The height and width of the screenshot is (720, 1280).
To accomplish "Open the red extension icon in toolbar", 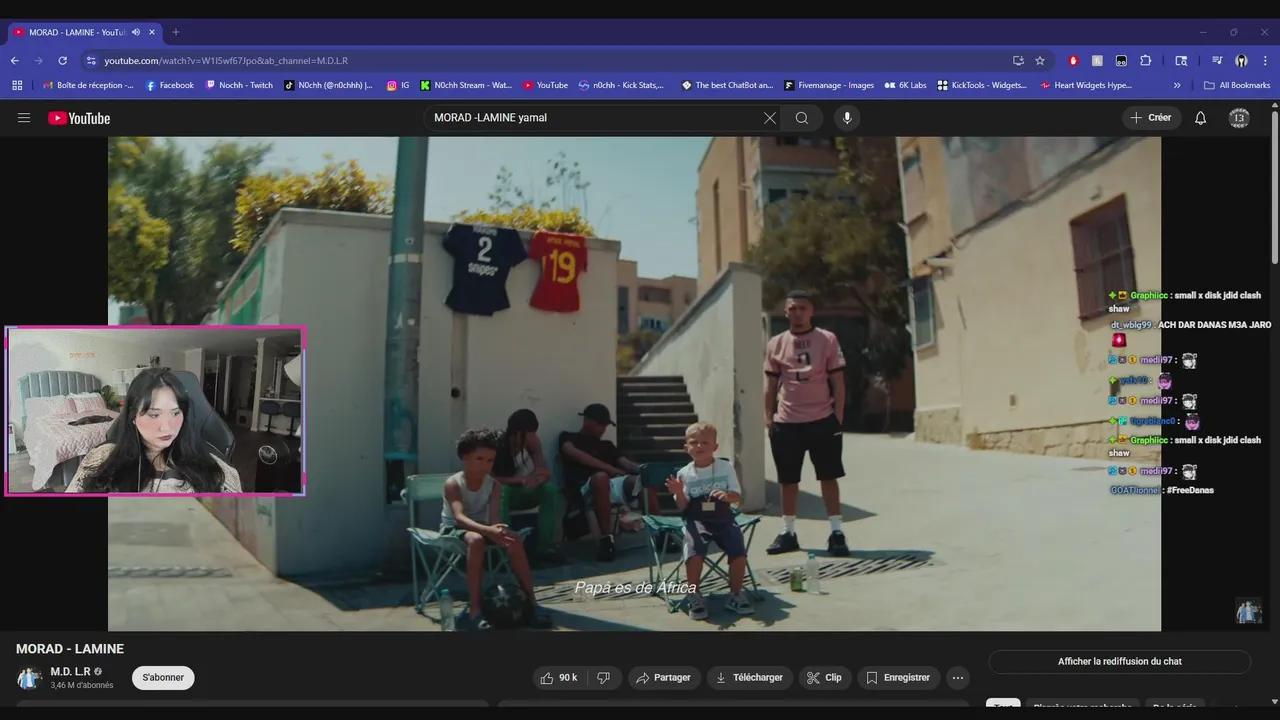I will coord(1074,61).
